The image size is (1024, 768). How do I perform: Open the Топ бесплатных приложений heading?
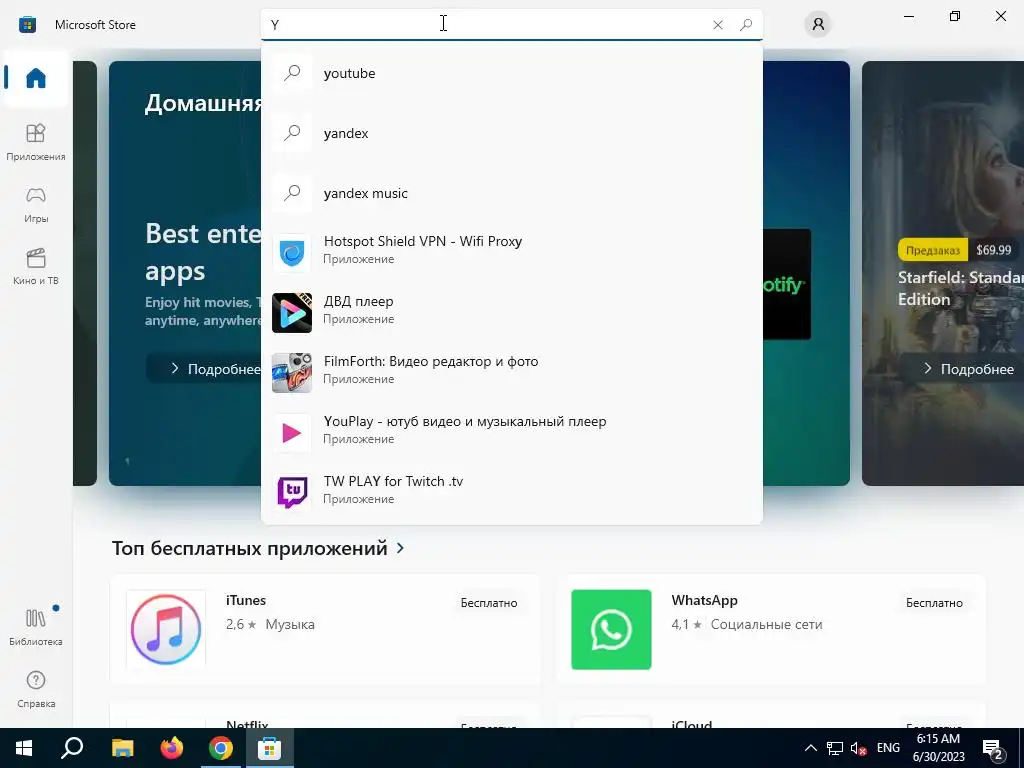[x=249, y=548]
